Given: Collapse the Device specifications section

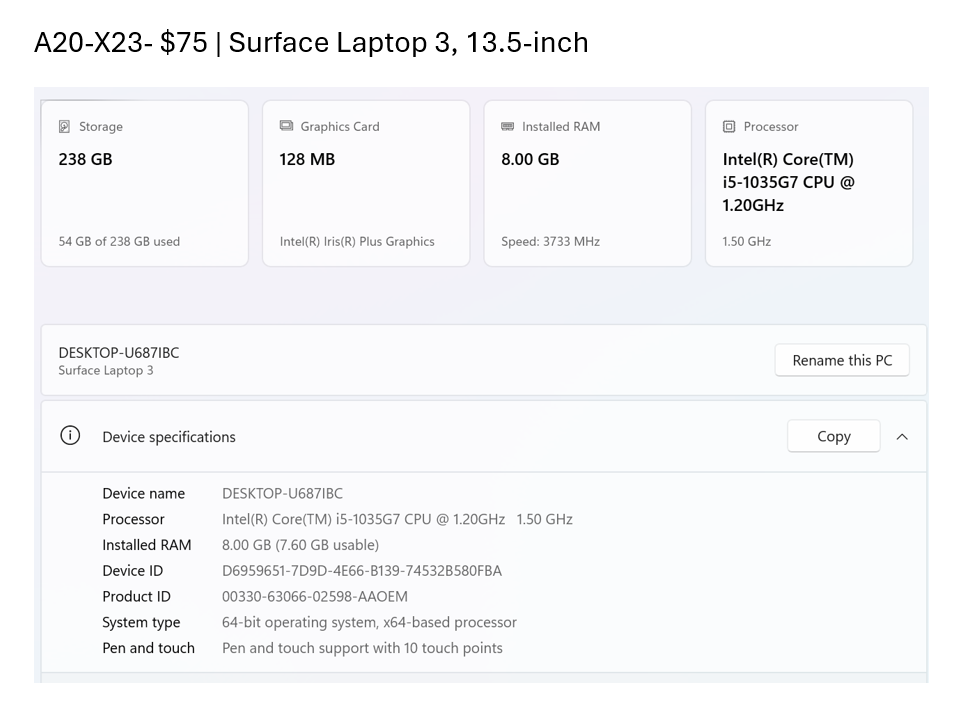Looking at the screenshot, I should 902,436.
